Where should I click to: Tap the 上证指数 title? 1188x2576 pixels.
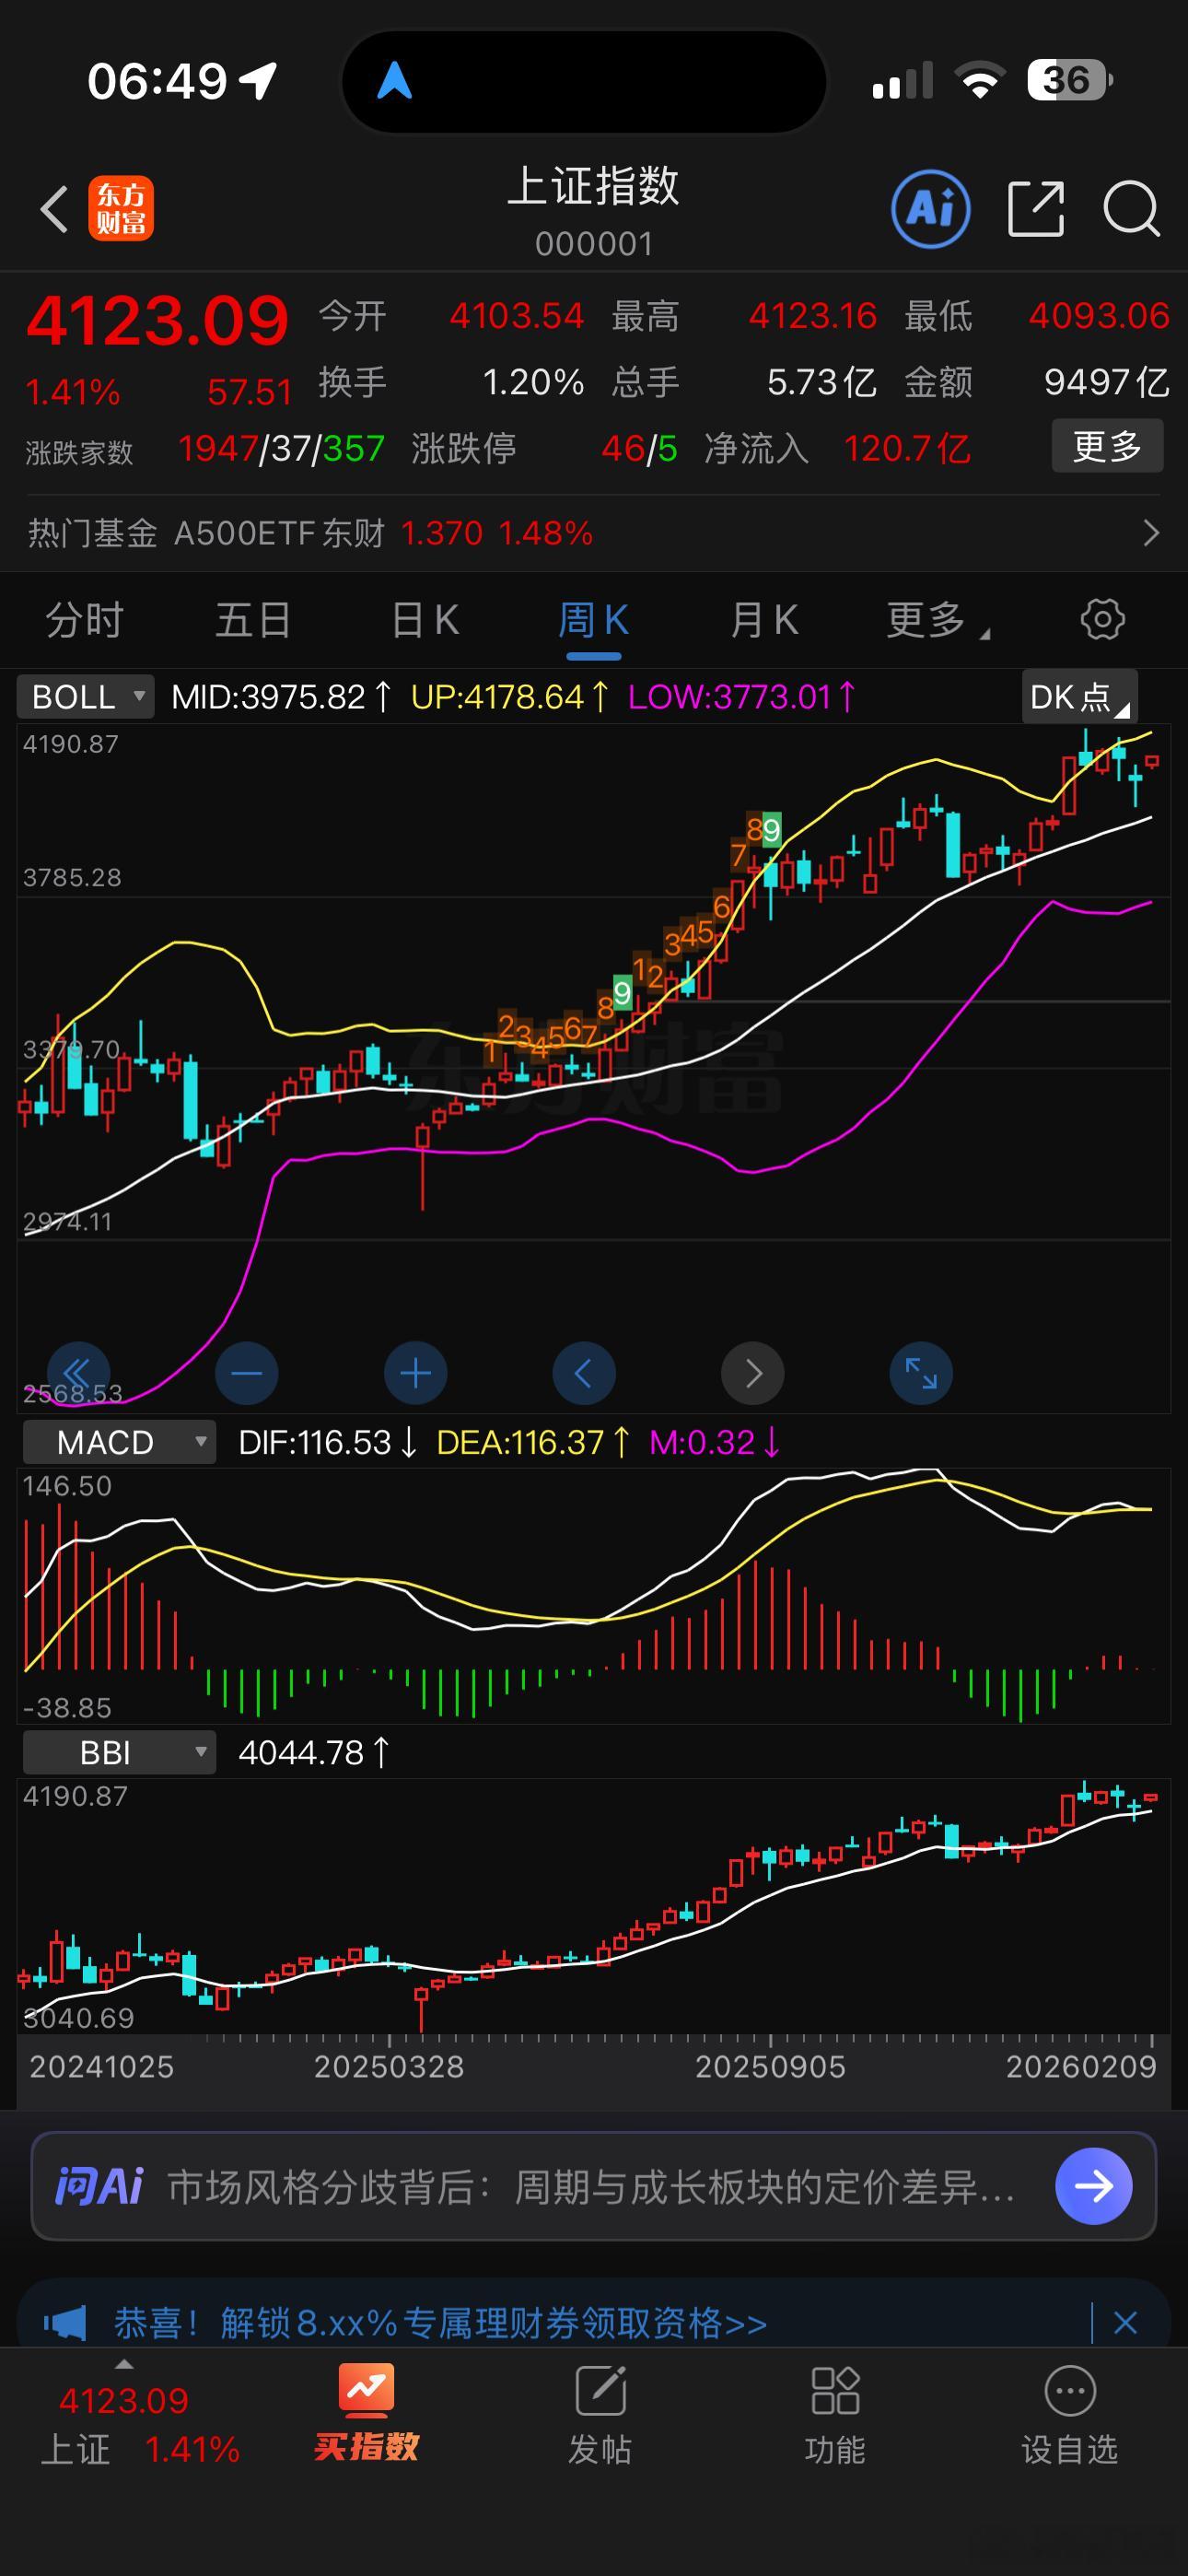pos(594,186)
